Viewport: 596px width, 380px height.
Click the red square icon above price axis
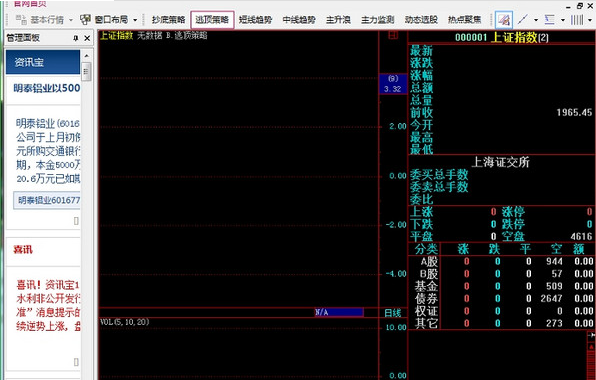click(x=393, y=35)
